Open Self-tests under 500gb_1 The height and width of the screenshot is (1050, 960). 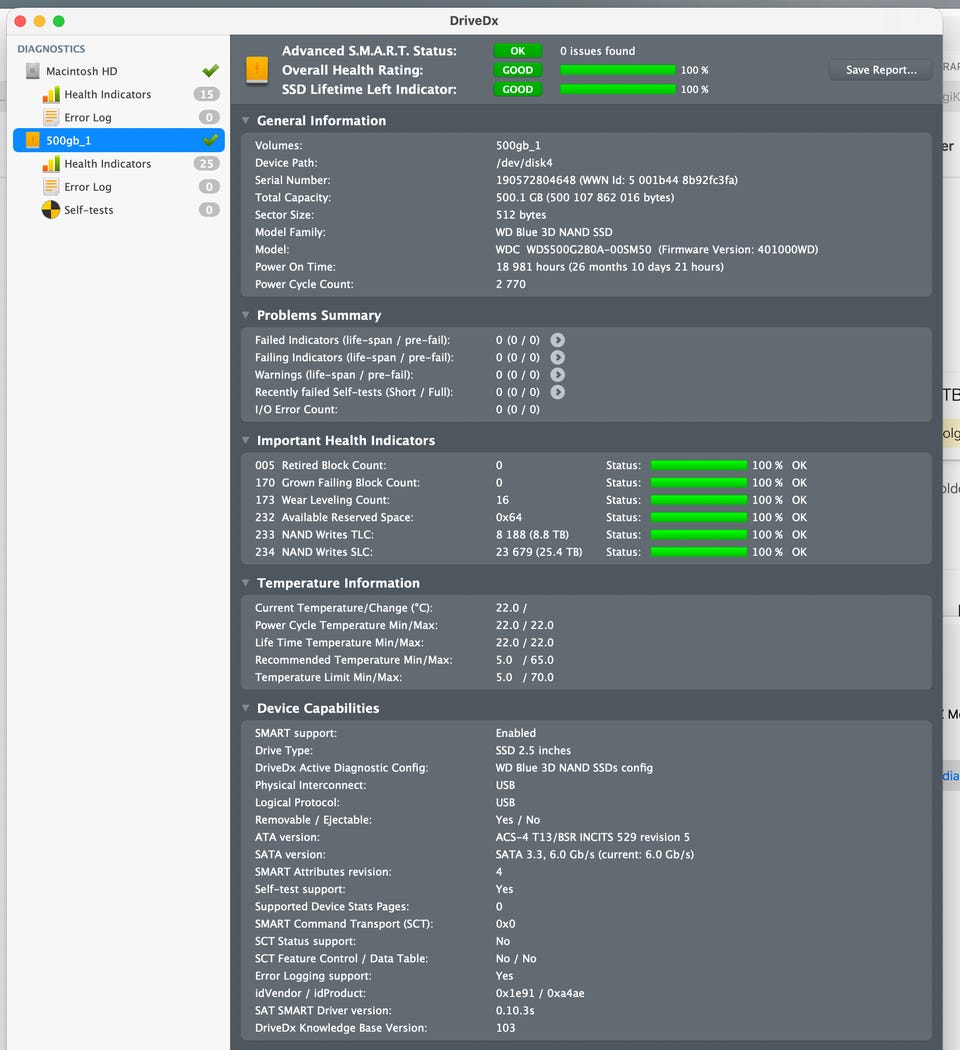coord(118,210)
